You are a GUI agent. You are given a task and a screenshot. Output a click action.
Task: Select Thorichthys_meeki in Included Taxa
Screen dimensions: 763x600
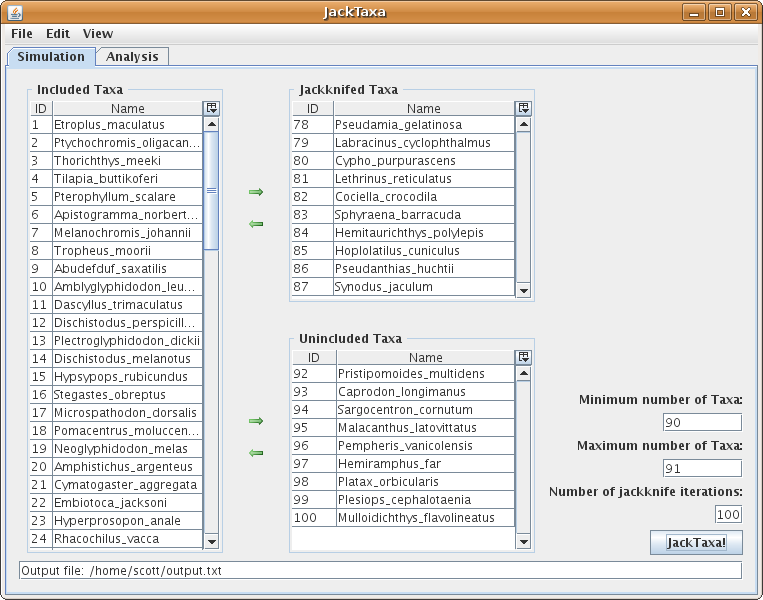click(116, 161)
